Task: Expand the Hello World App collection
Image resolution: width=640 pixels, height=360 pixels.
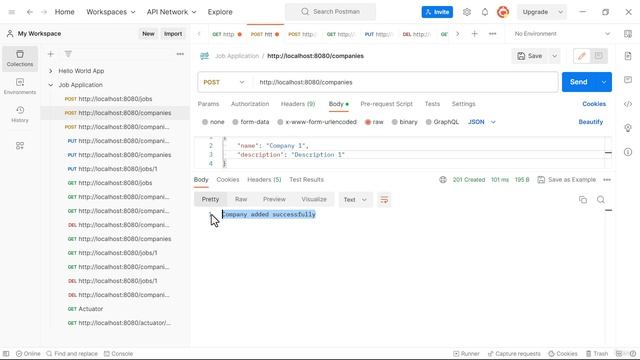Action: tap(51, 71)
